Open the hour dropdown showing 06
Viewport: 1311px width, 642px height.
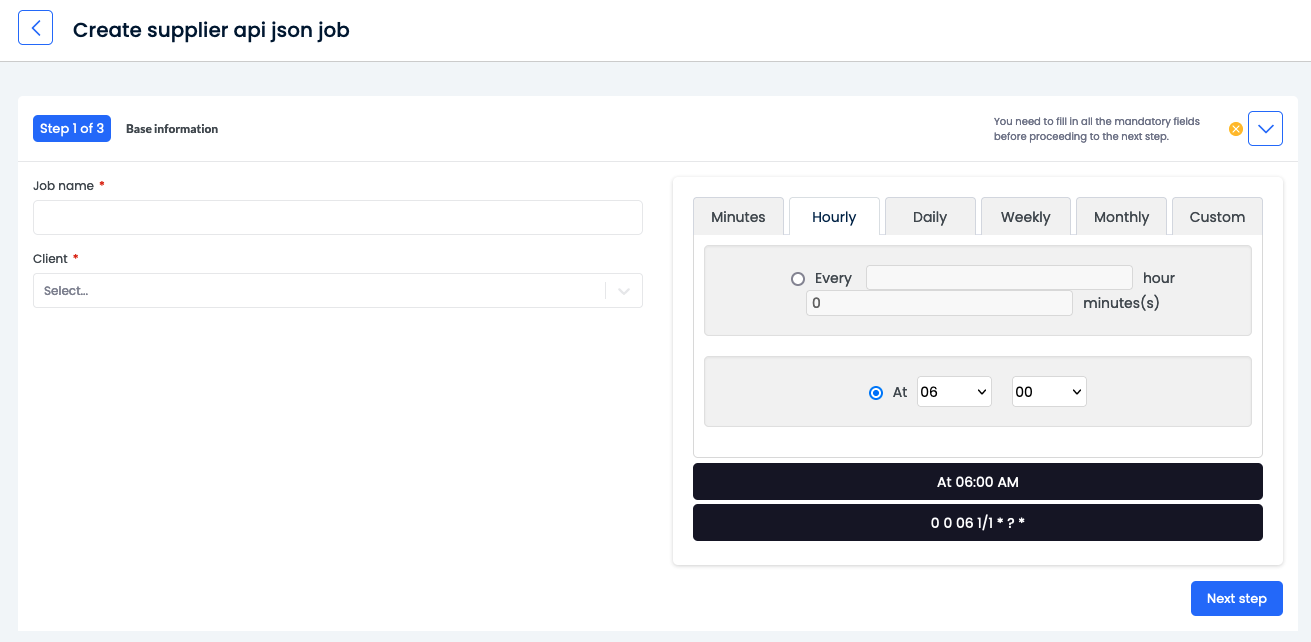[x=954, y=391]
